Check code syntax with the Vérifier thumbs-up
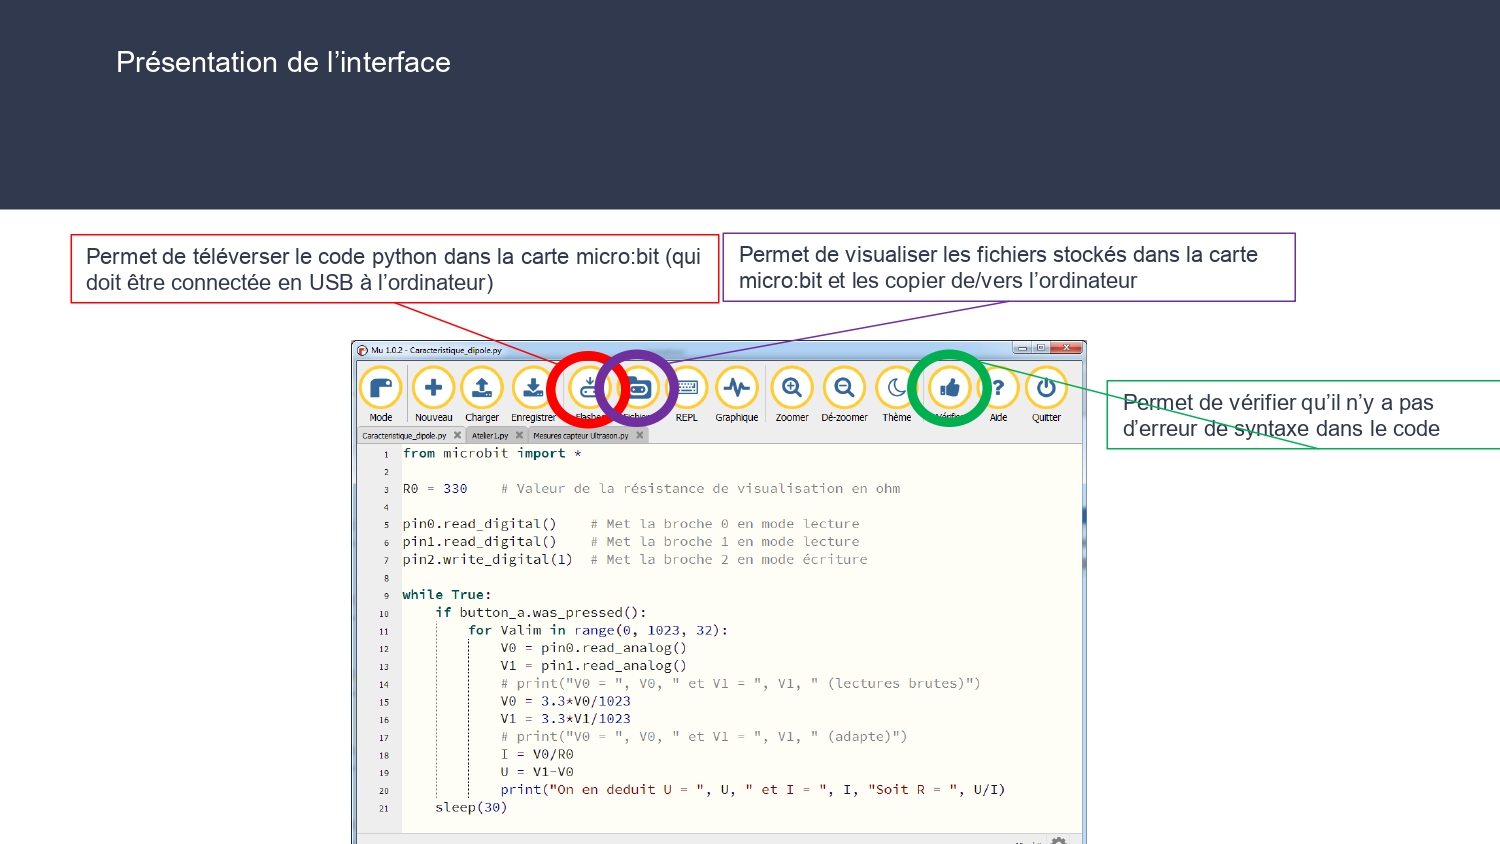The width and height of the screenshot is (1500, 844). [949, 389]
